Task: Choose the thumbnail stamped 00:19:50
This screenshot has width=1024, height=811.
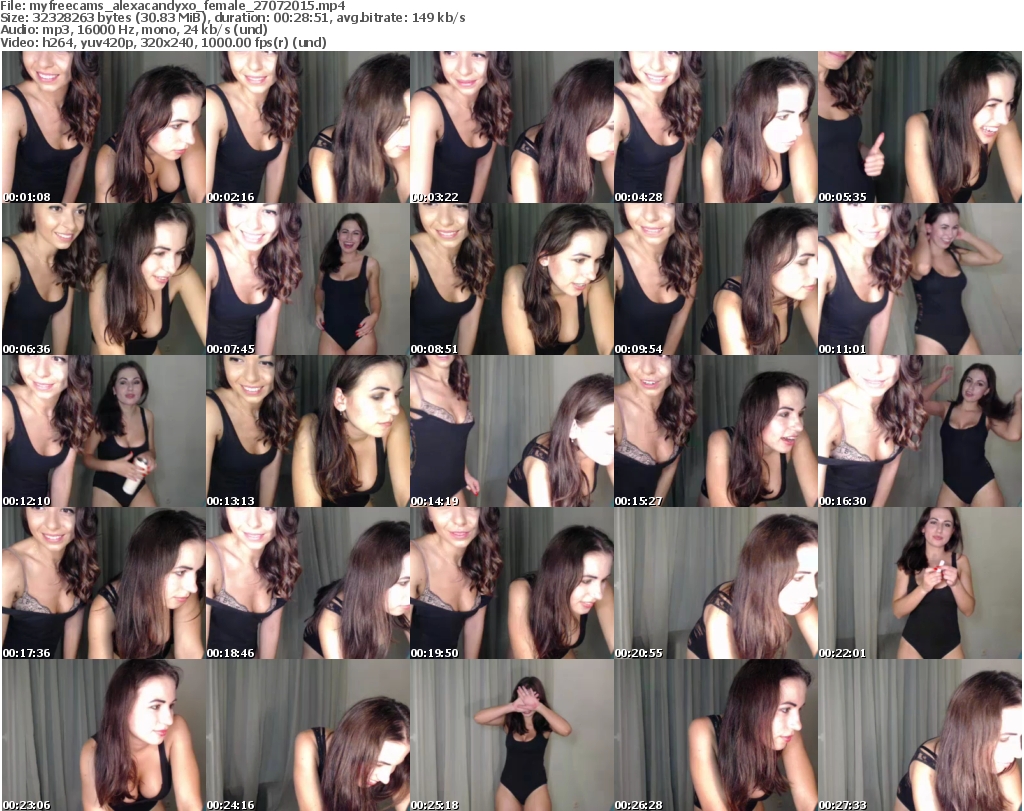Action: tap(511, 583)
